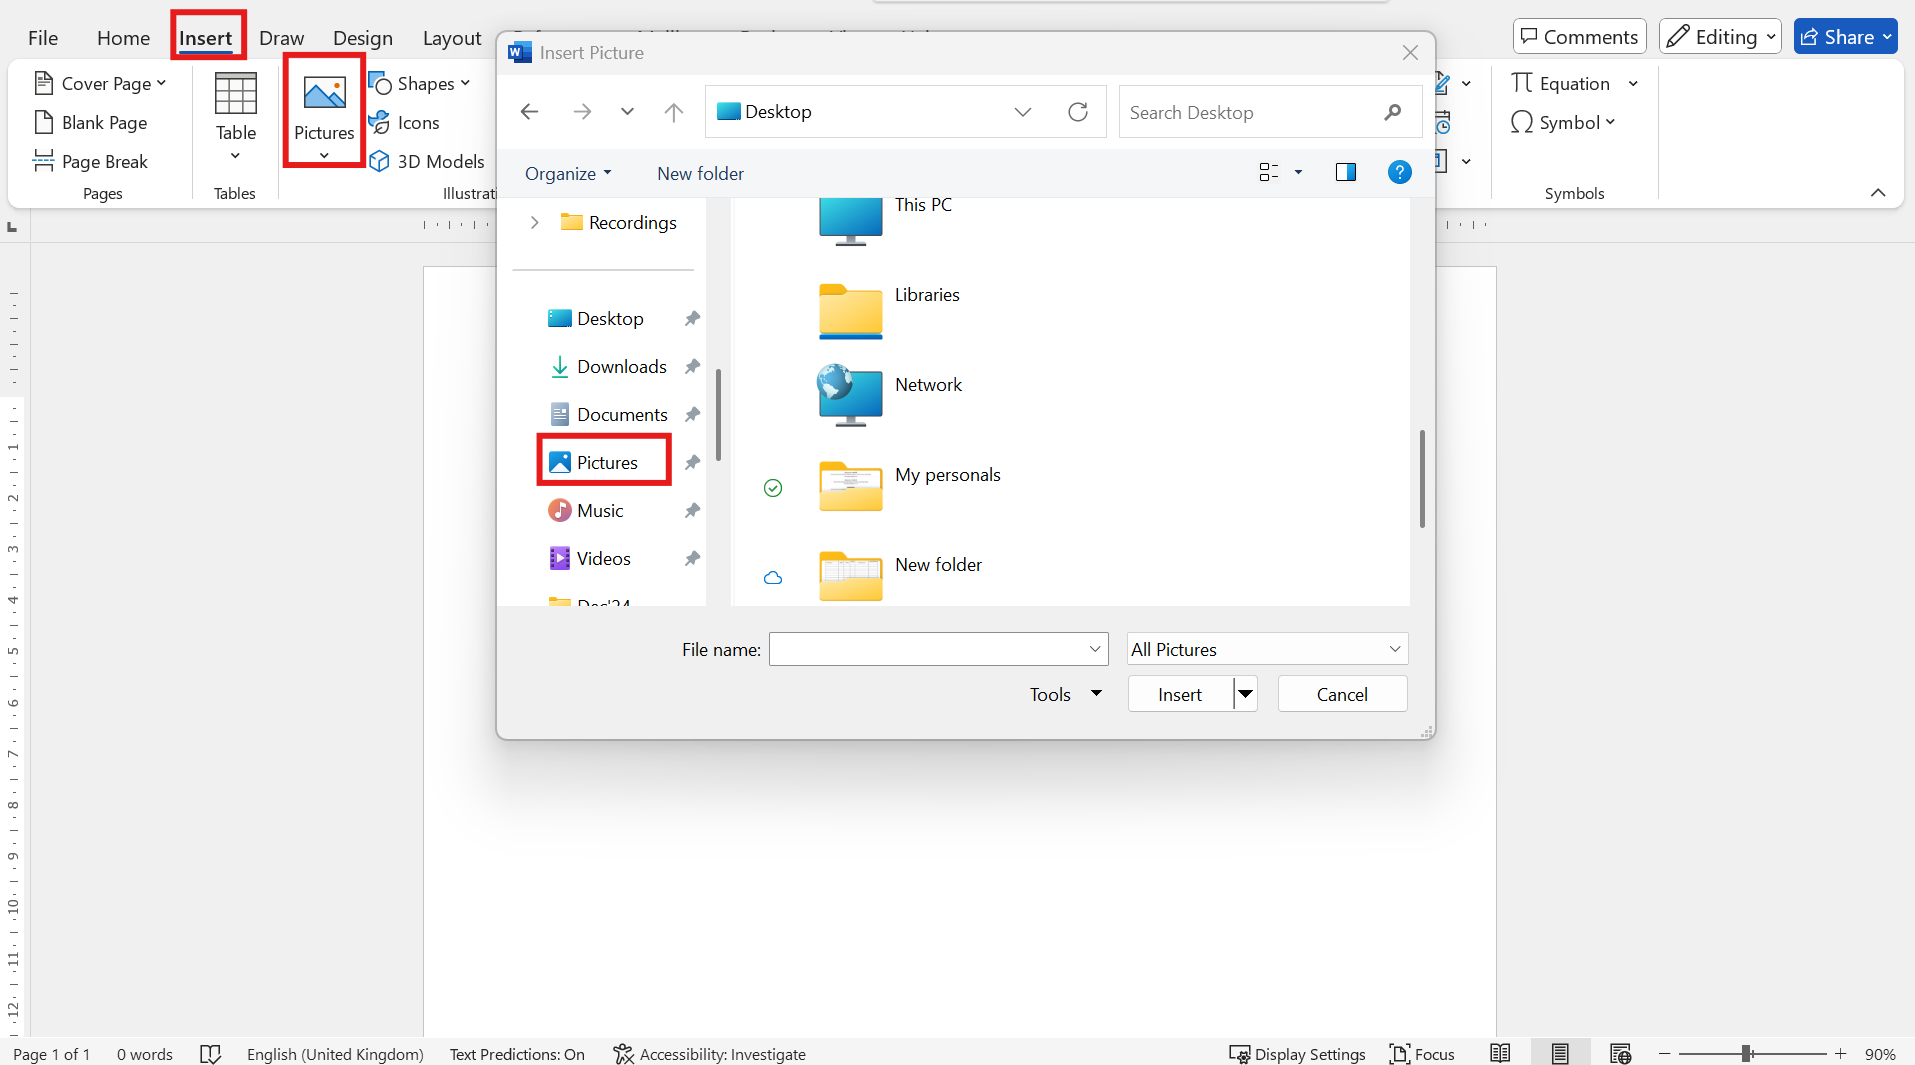Screen dimensions: 1915x1065
Task: Click the Share button
Action: tap(1845, 37)
